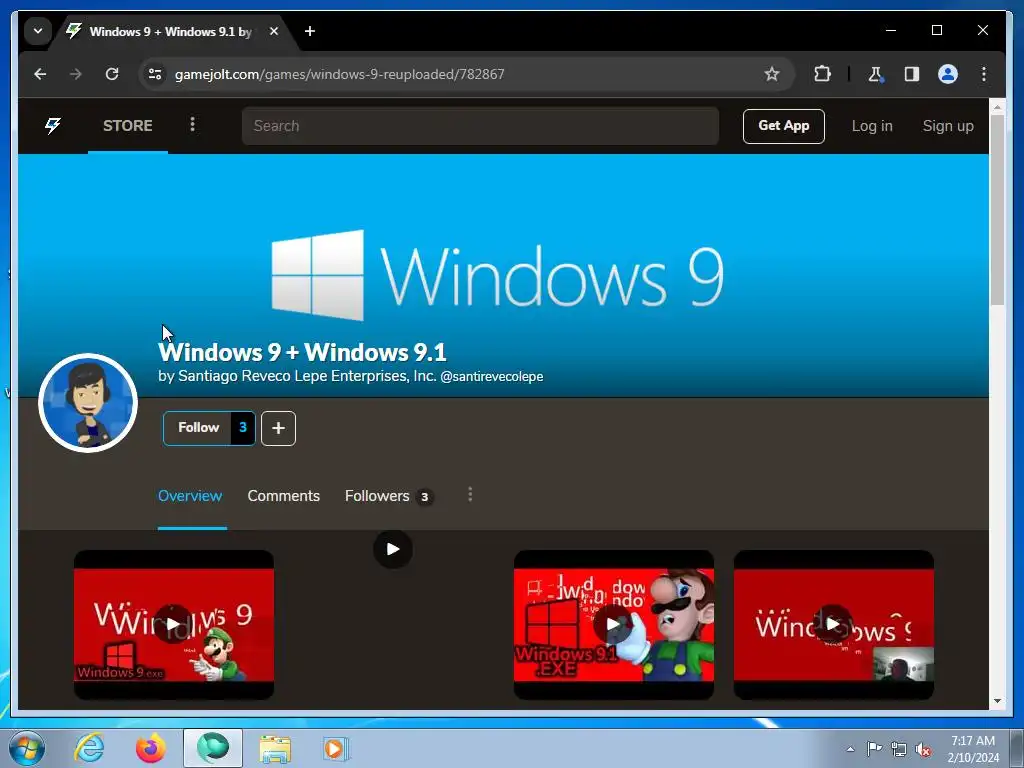The image size is (1024, 768).
Task: Open a new browser tab
Action: (x=310, y=31)
